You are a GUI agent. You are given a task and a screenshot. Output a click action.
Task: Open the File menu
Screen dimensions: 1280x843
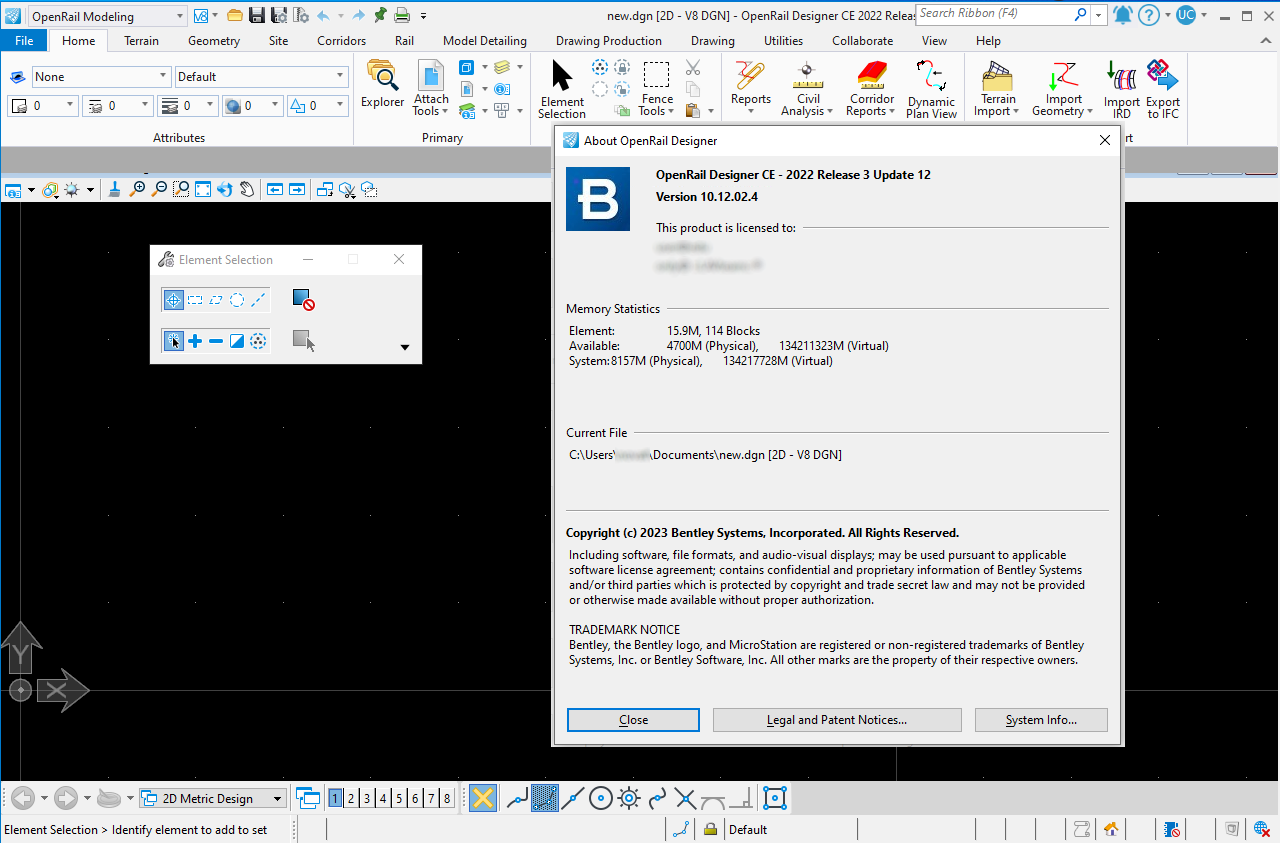[24, 41]
